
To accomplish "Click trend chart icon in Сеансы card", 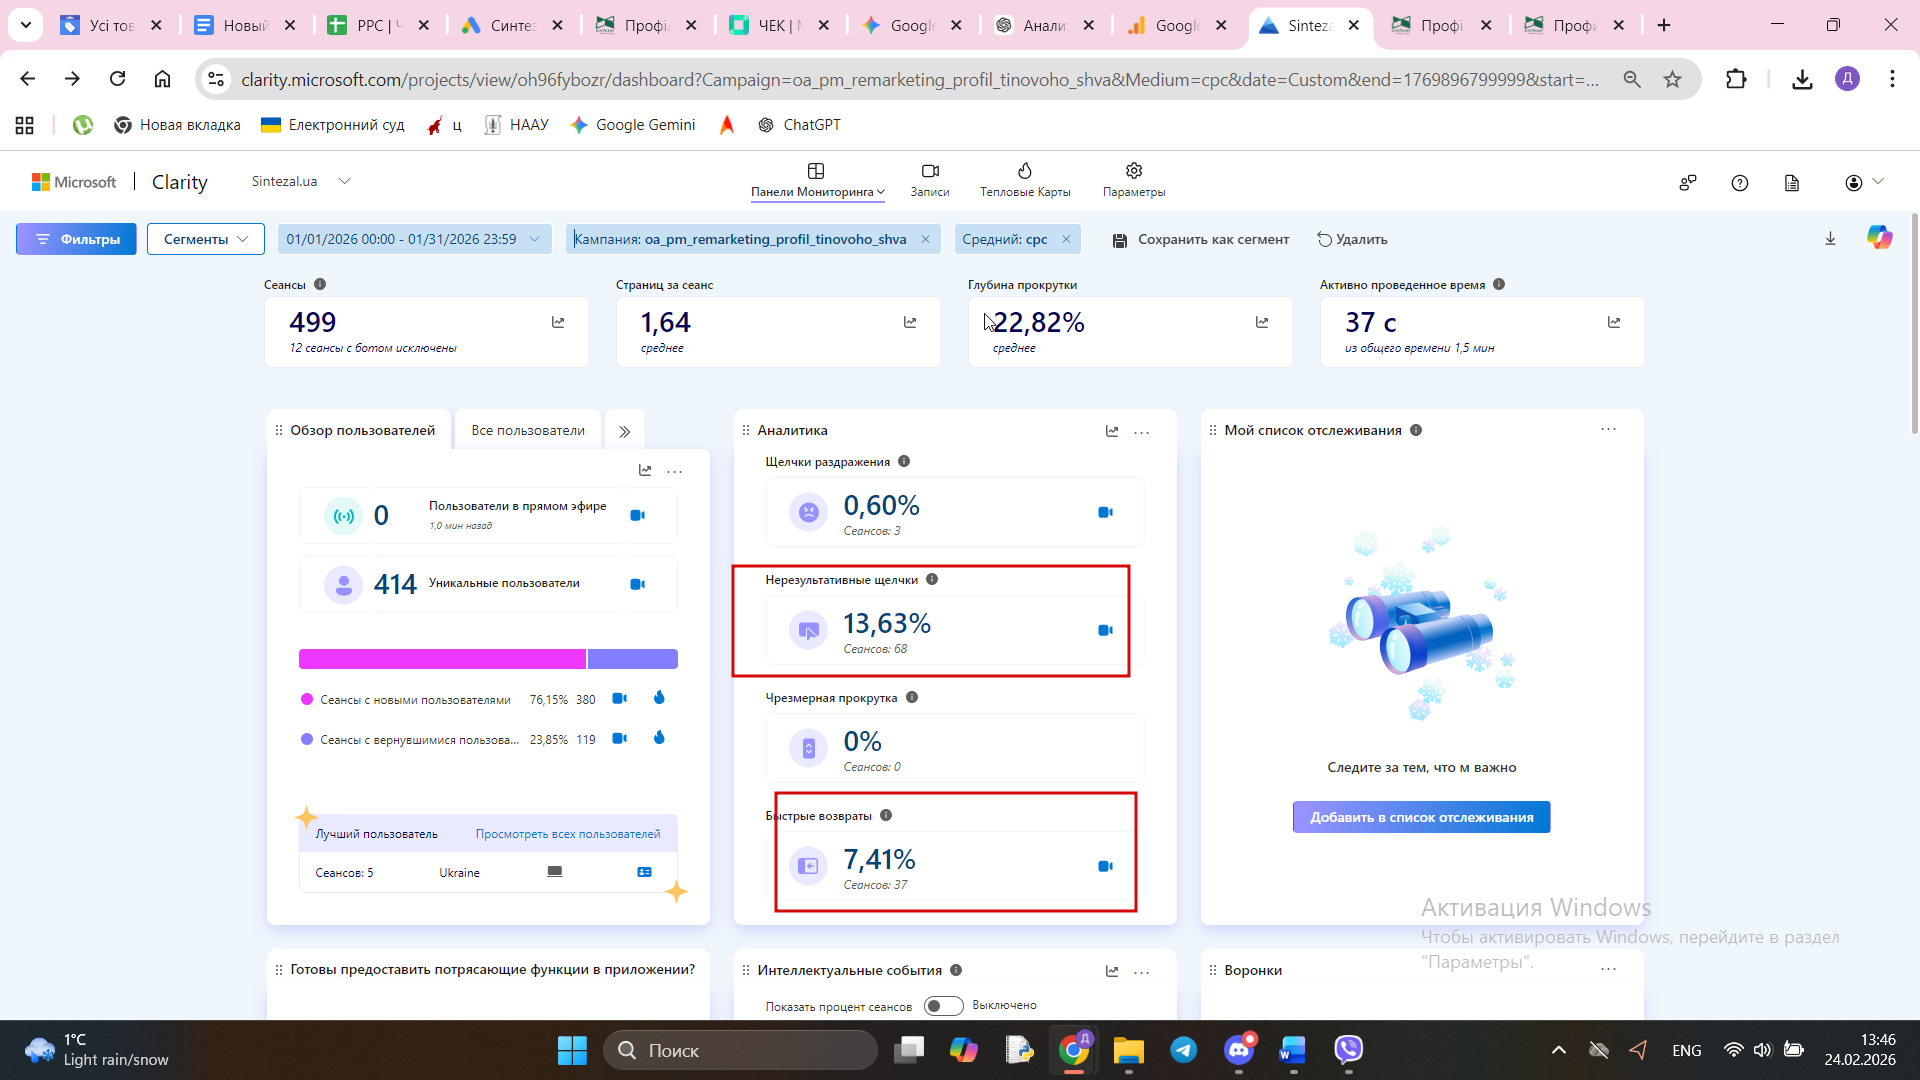I will (558, 322).
